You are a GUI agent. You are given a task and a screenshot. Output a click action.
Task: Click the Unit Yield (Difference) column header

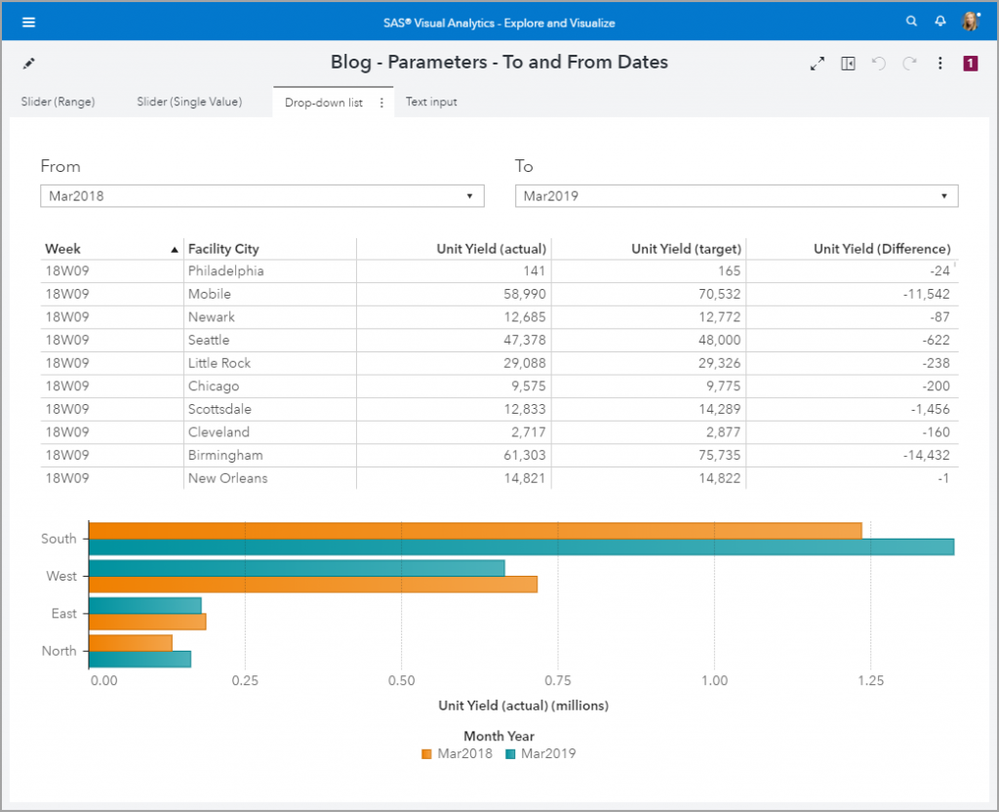881,249
